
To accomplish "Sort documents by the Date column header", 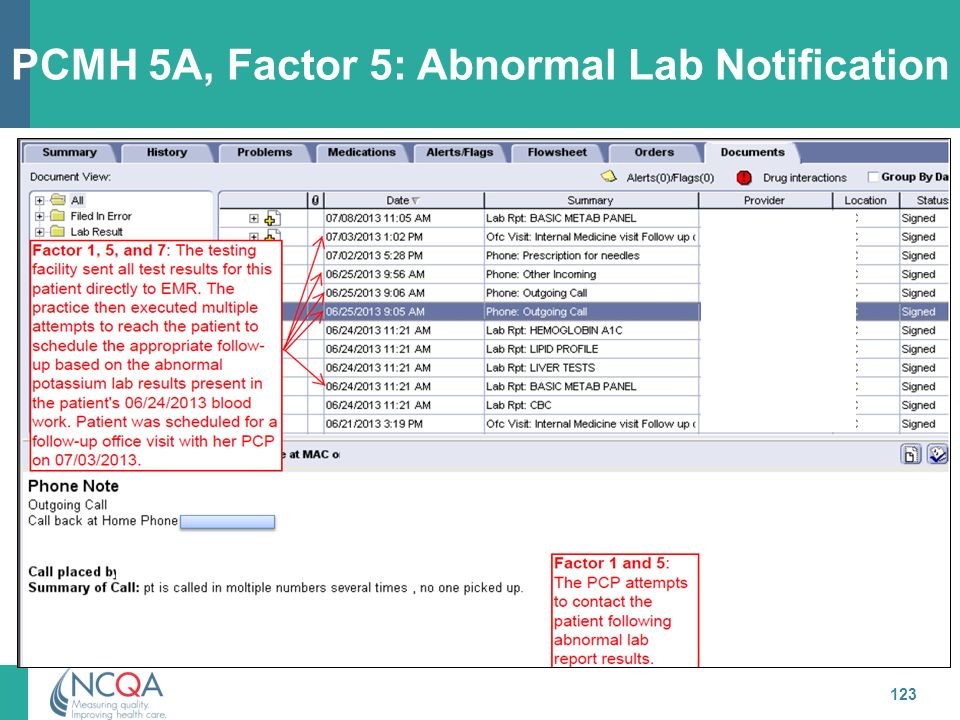I will click(403, 200).
